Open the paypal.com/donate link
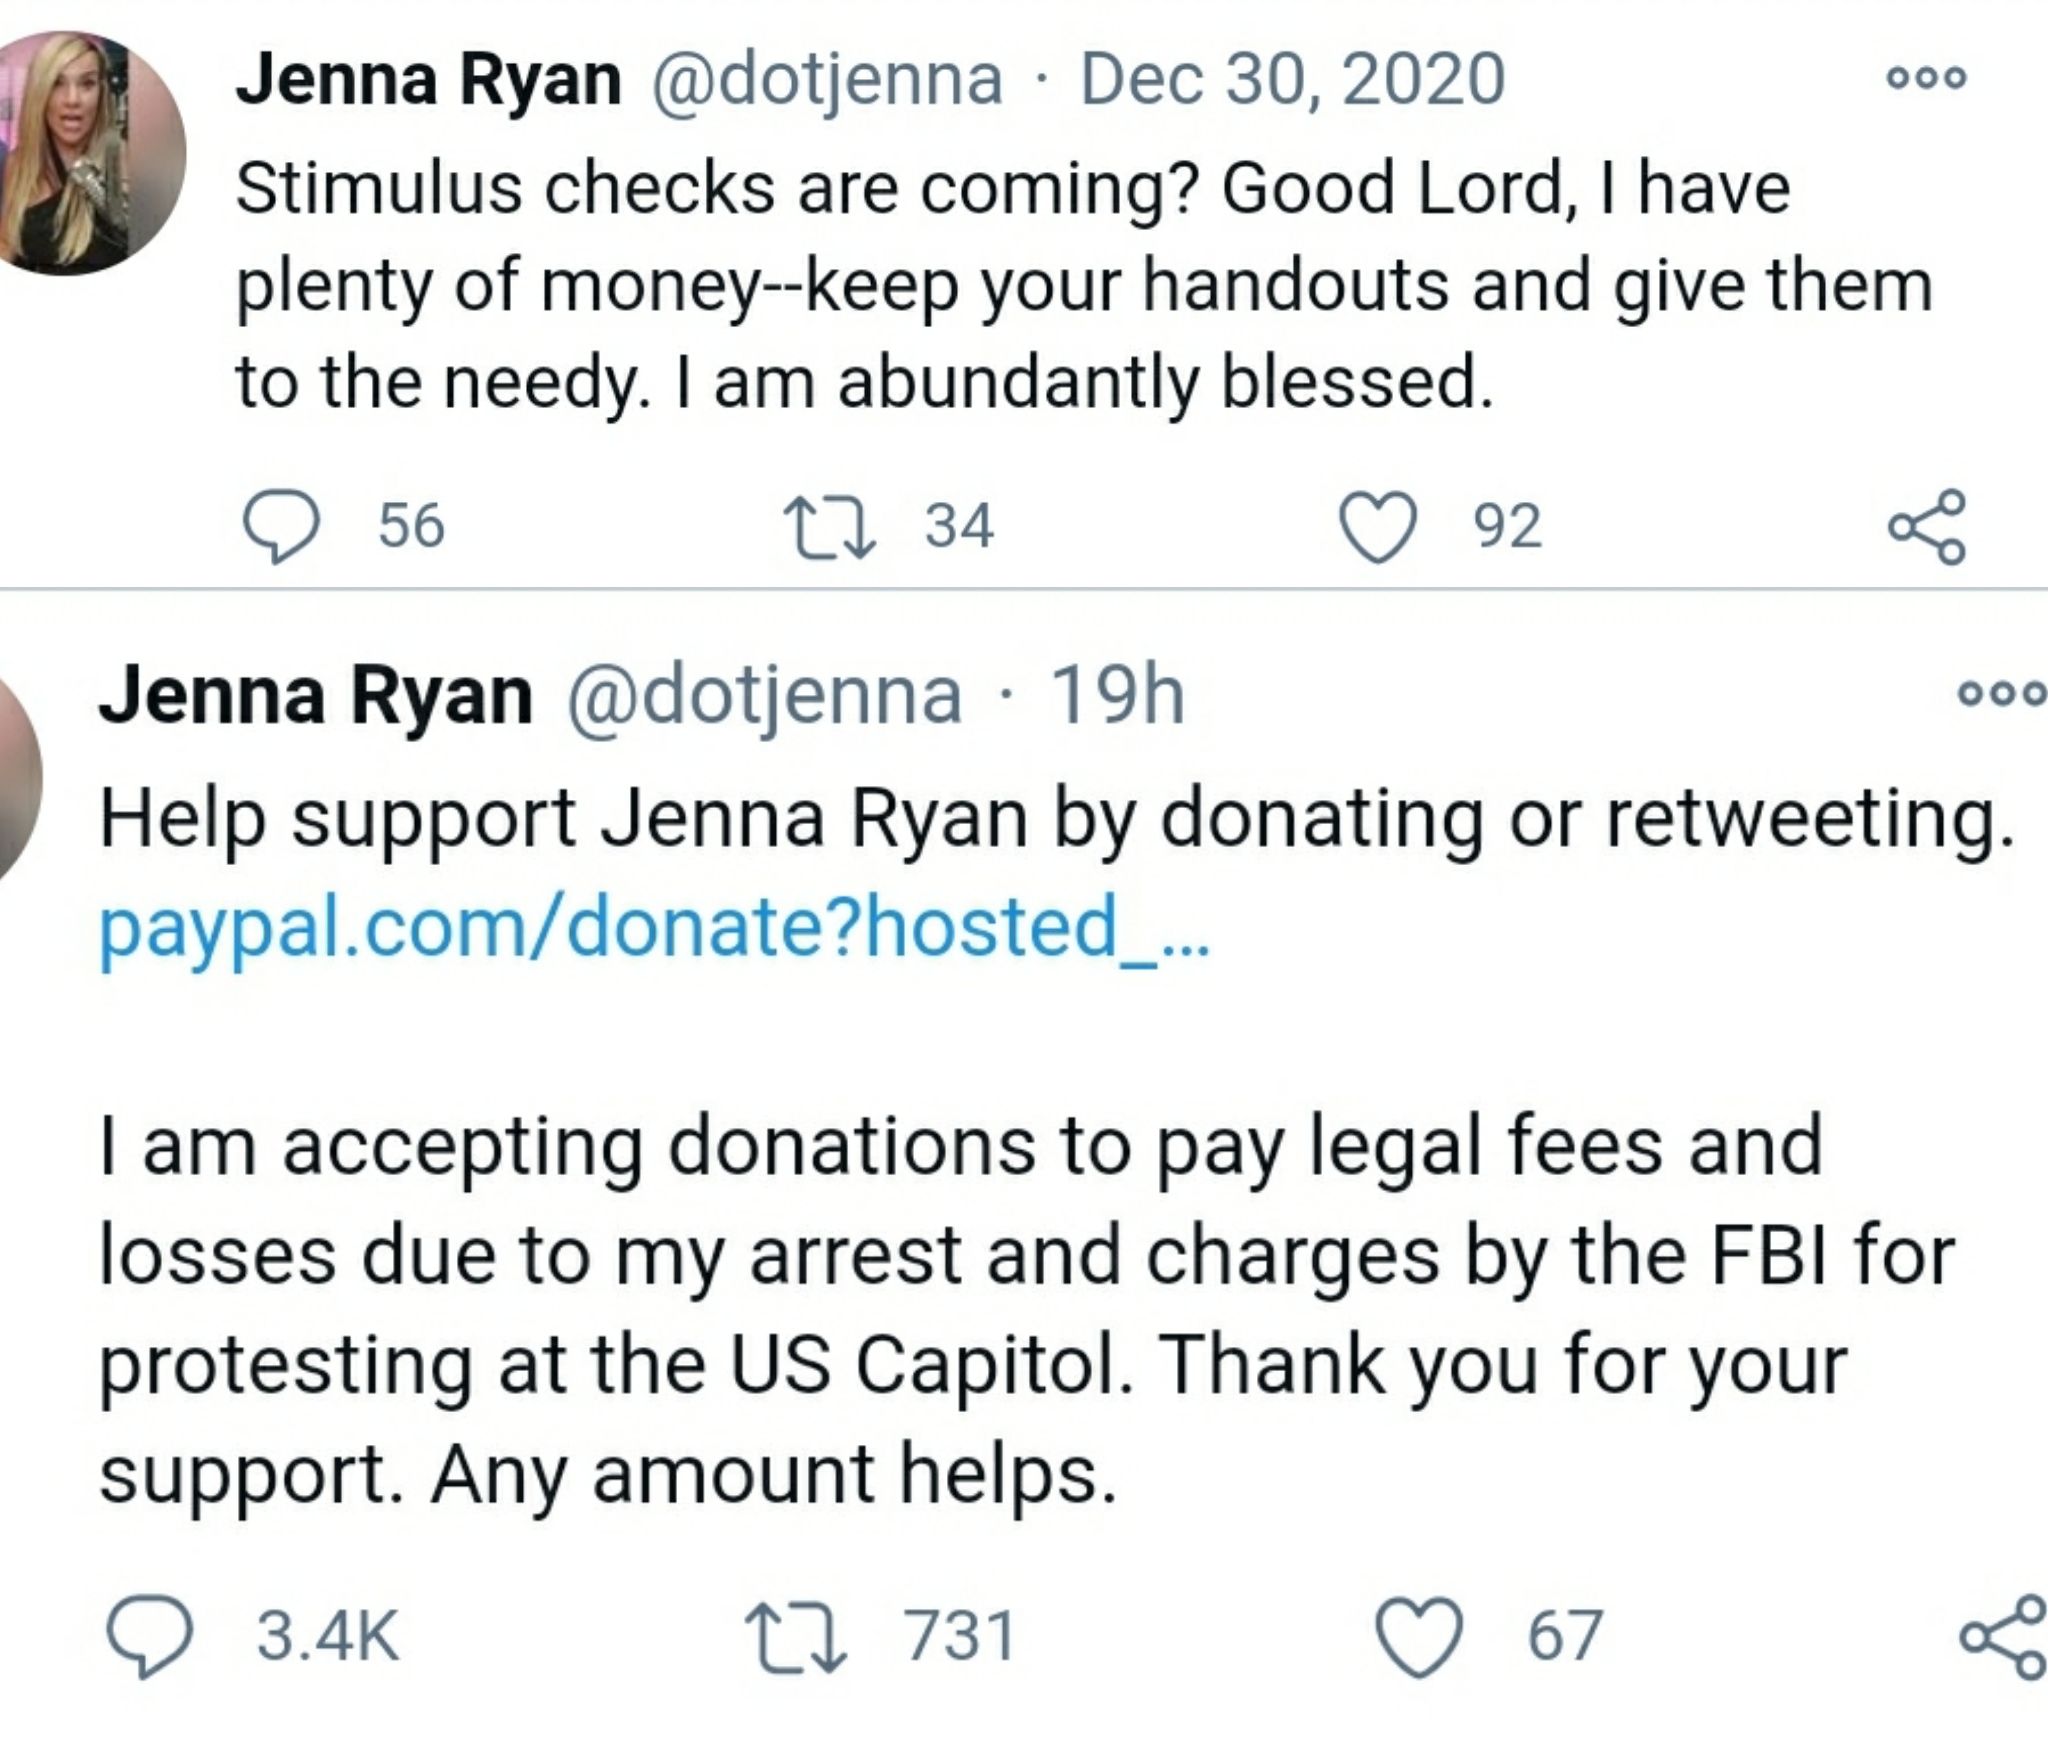Viewport: 2048px width, 1761px height. 655,927
